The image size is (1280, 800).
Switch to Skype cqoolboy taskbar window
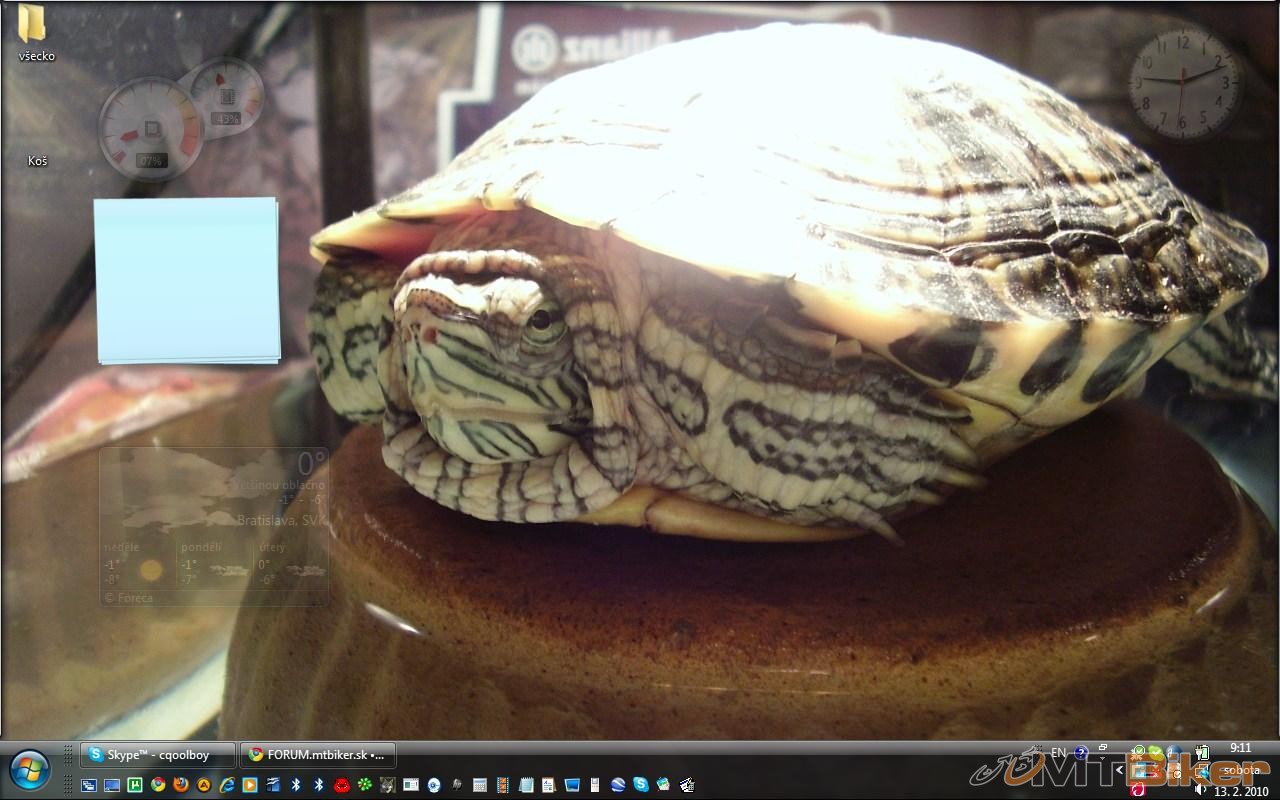158,755
